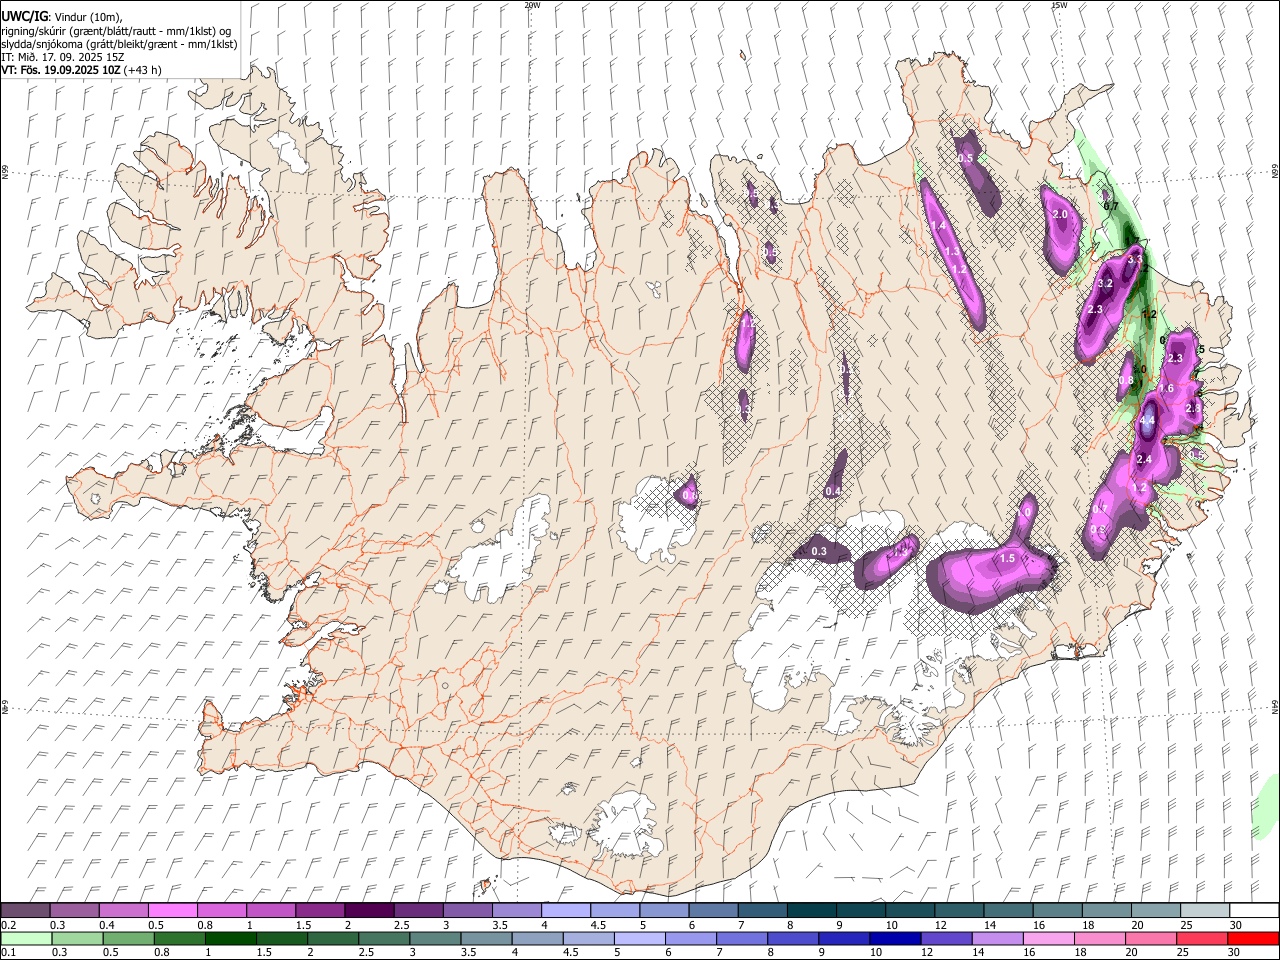
Task: Pick the mid green 0.5 swatch in the lower legend
Action: 127,938
